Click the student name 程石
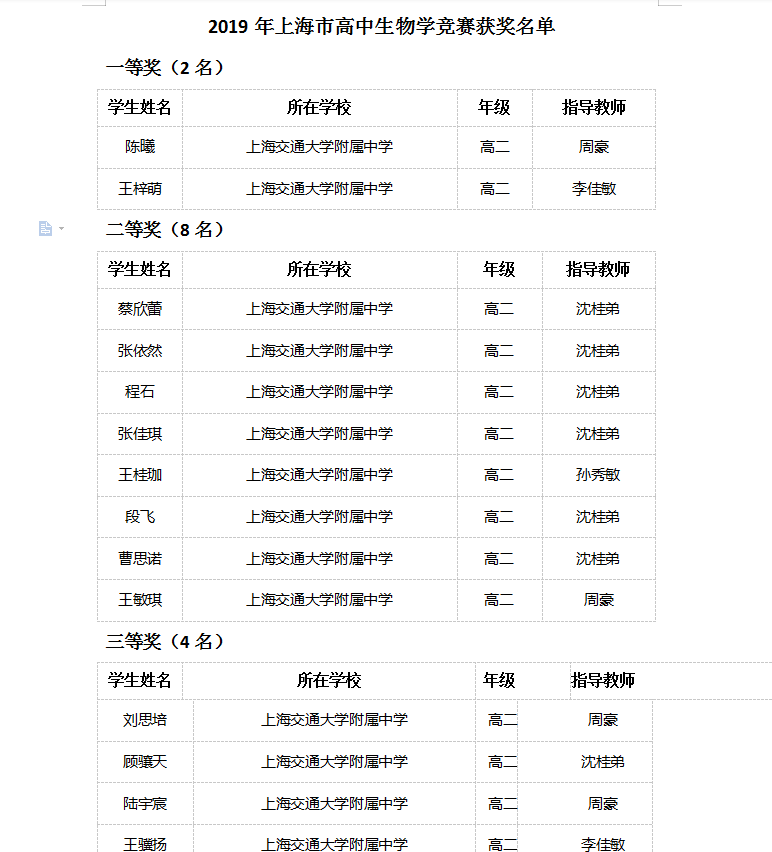This screenshot has height=852, width=772. (140, 392)
